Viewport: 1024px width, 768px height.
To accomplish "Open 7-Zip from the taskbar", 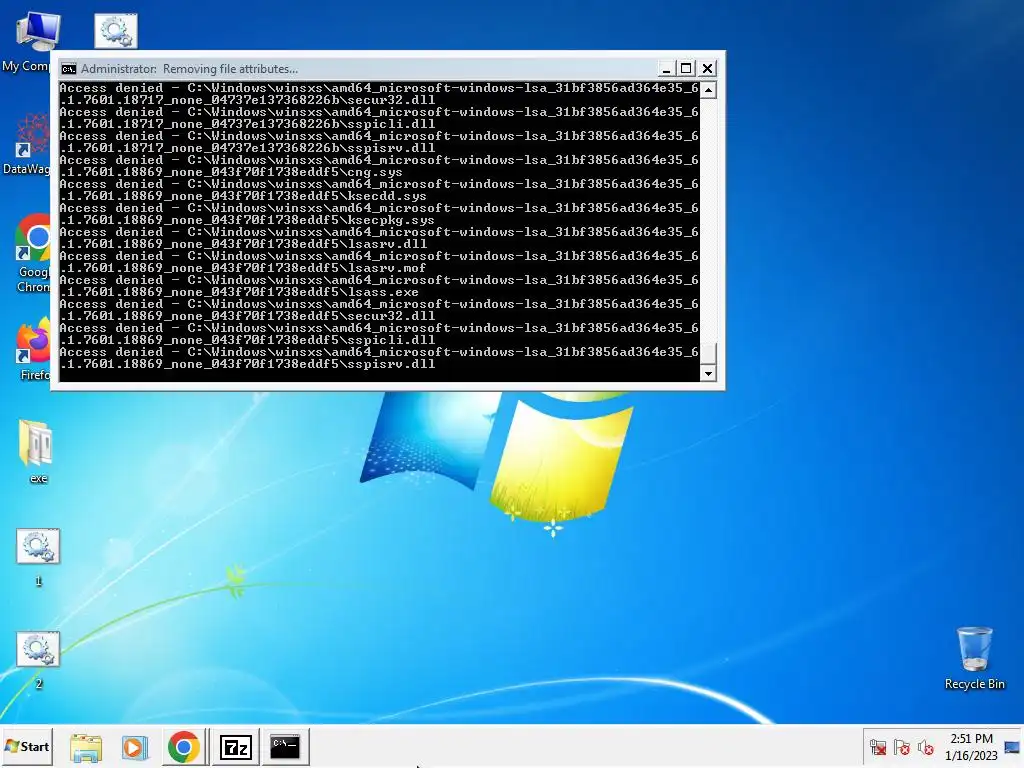I will pyautogui.click(x=236, y=747).
